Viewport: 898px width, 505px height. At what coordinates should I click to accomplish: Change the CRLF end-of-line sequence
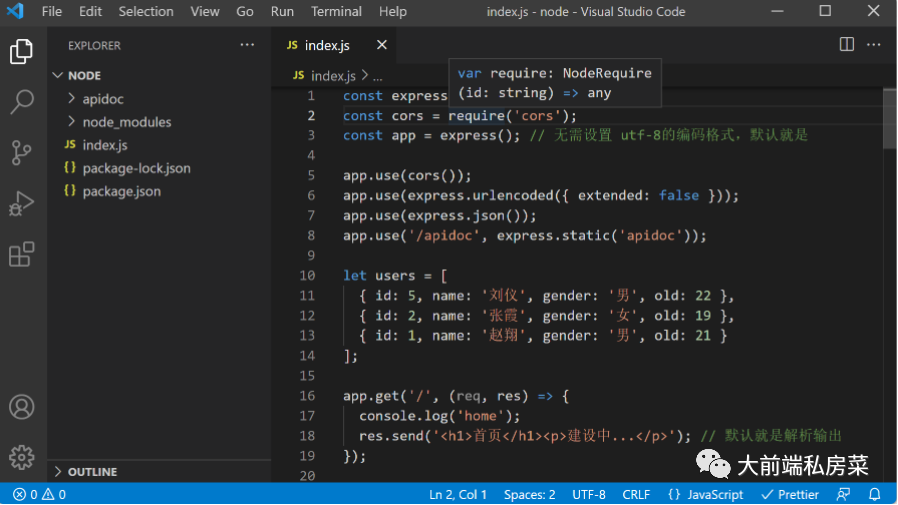(636, 494)
